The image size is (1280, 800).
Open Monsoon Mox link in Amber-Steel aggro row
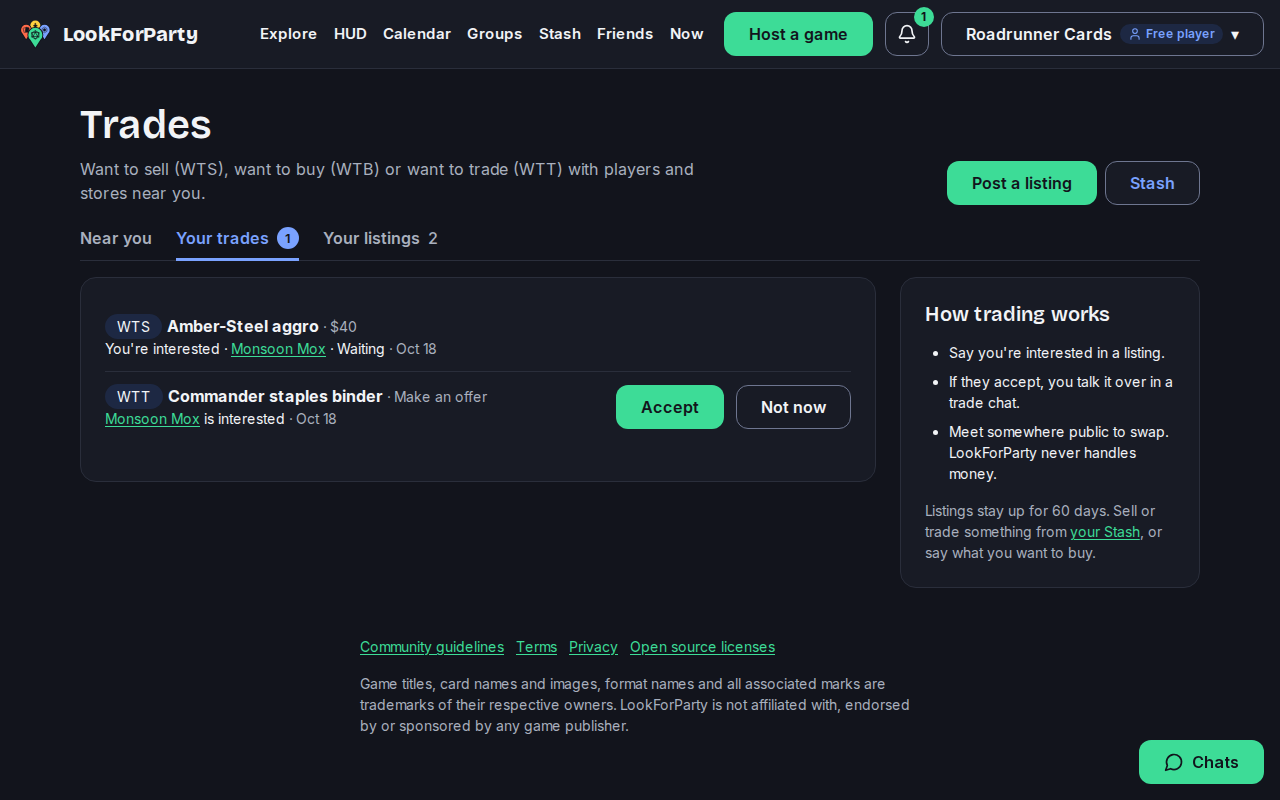(x=278, y=349)
